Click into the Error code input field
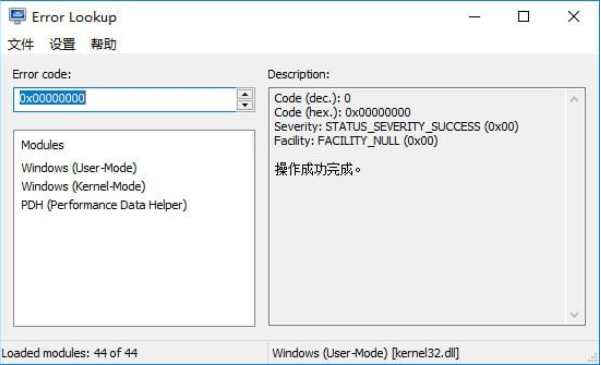 coord(125,100)
